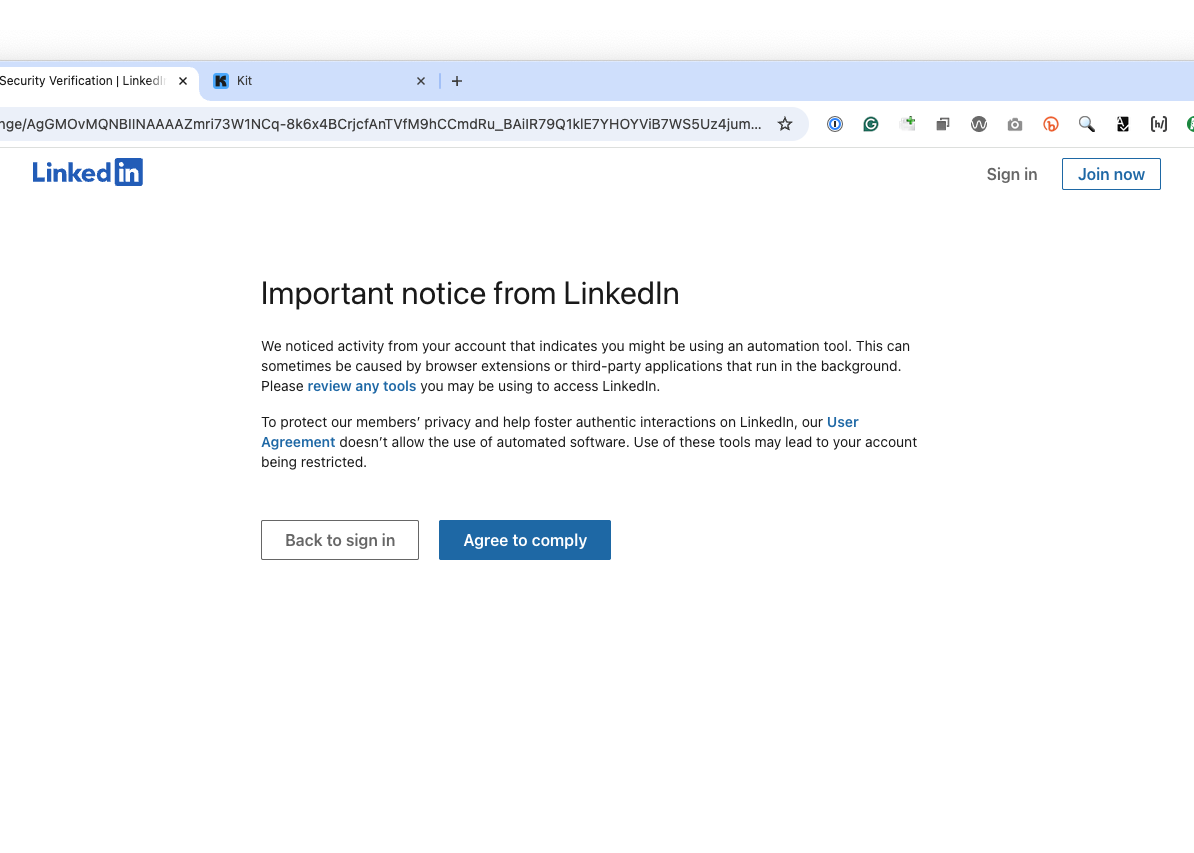The width and height of the screenshot is (1194, 853).
Task: Click the magnifying glass extension icon
Action: tap(1087, 124)
